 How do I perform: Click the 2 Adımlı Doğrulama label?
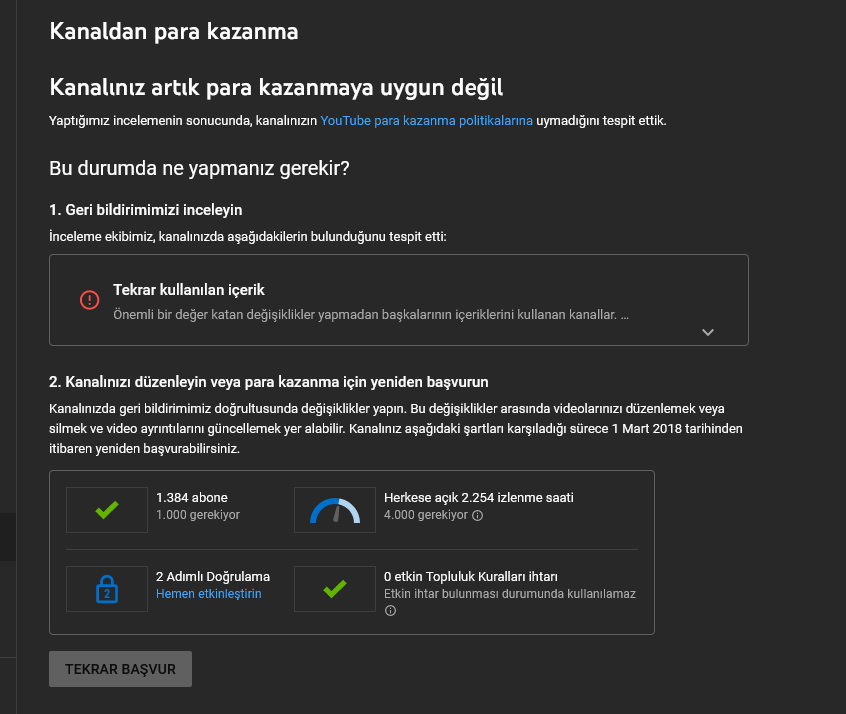(x=213, y=576)
